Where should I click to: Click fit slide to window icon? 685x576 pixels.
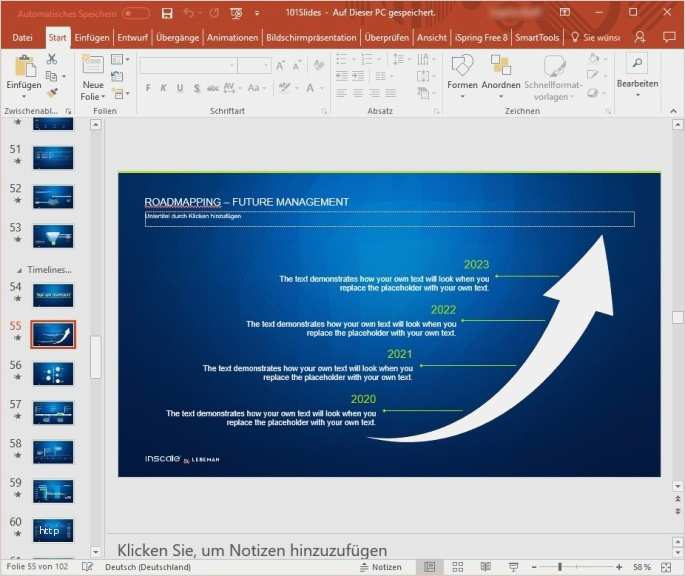click(x=666, y=567)
